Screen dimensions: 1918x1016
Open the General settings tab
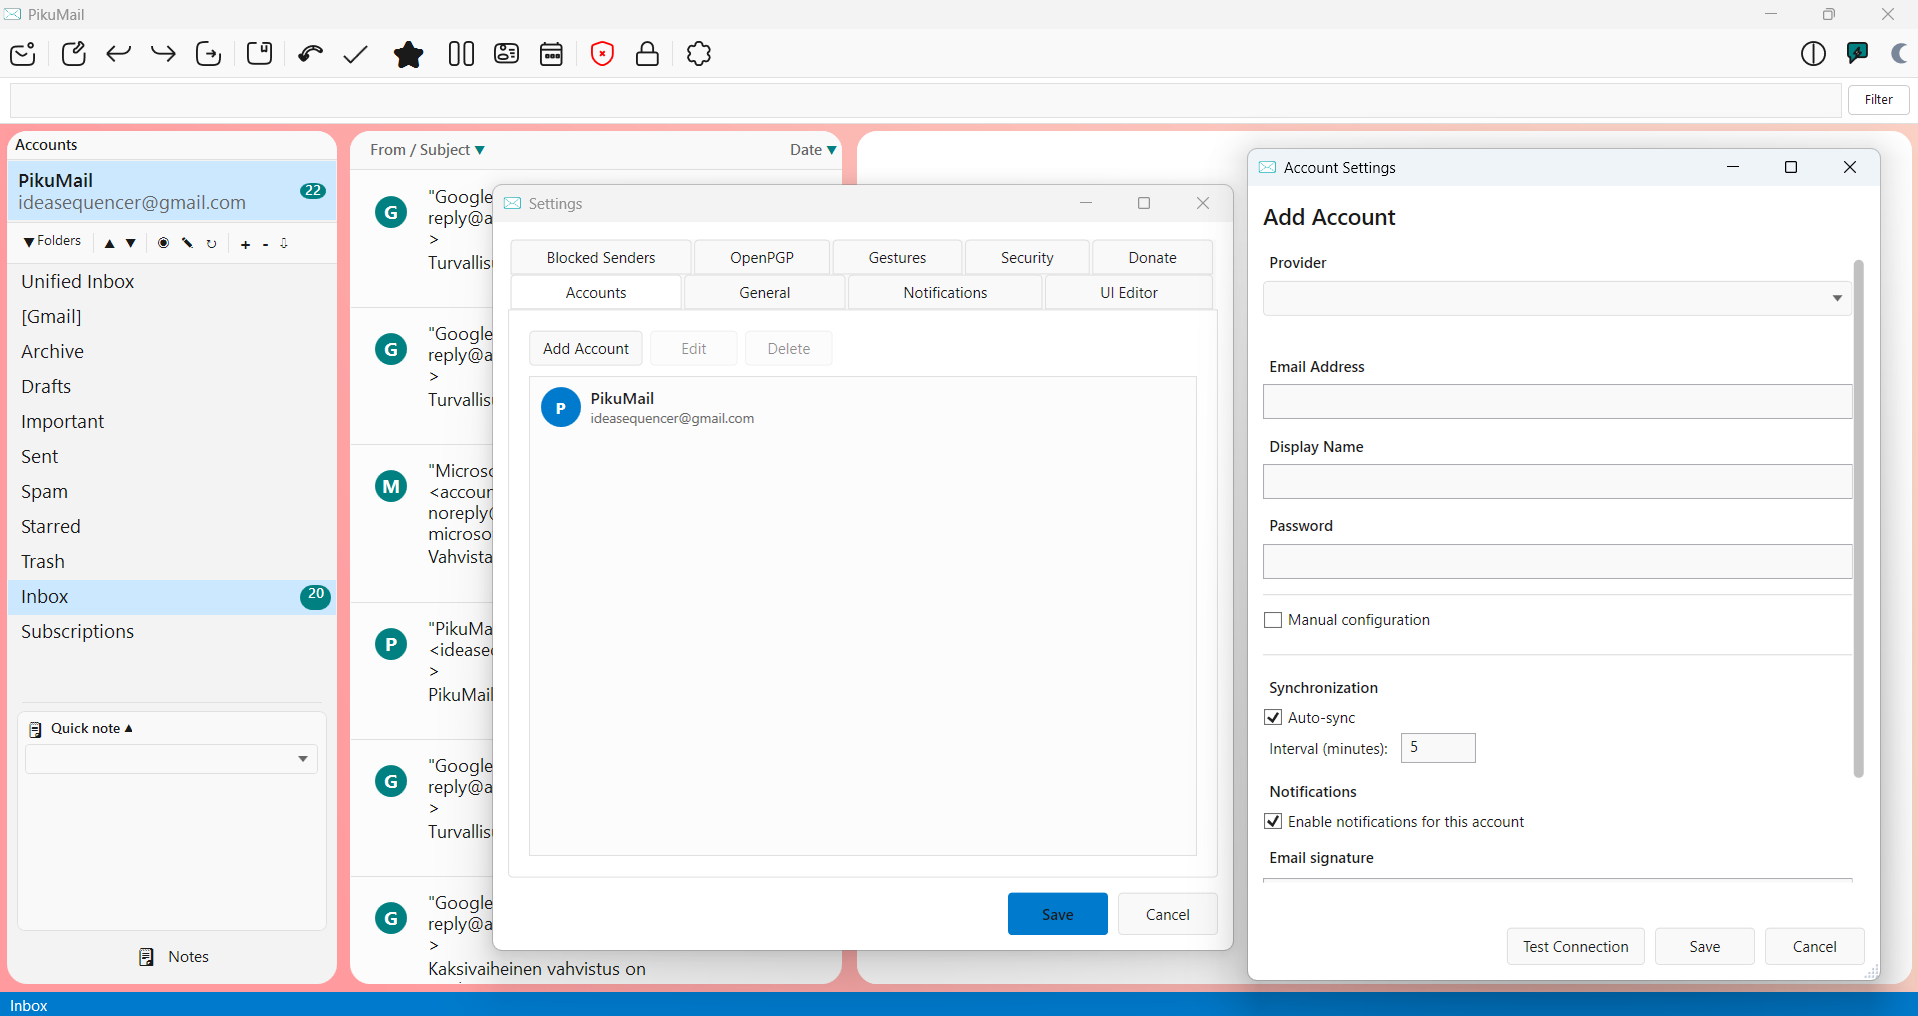click(x=765, y=292)
